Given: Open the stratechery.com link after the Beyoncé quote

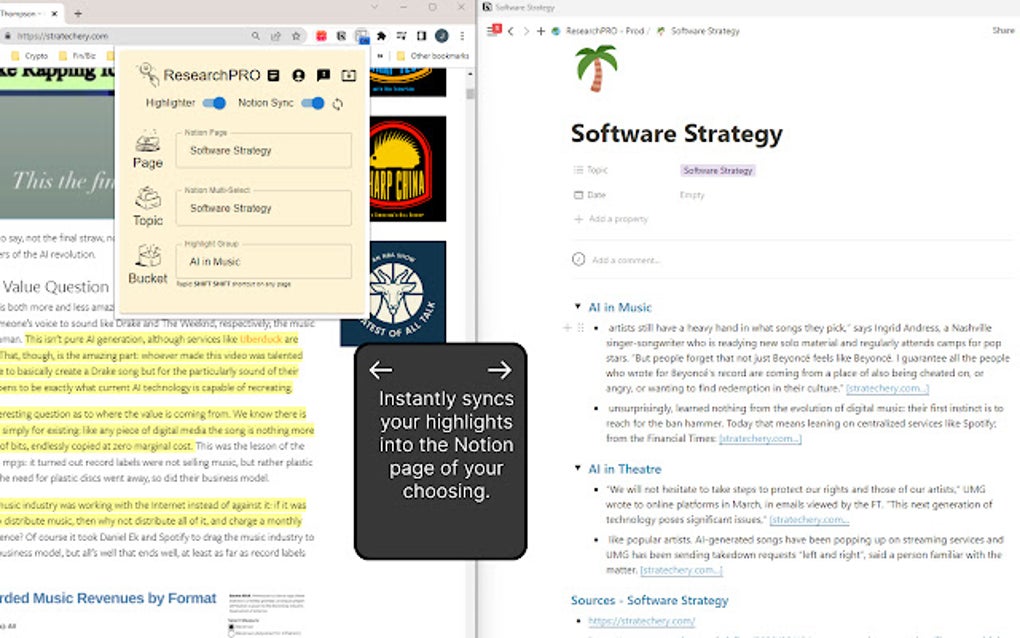Looking at the screenshot, I should [x=887, y=388].
